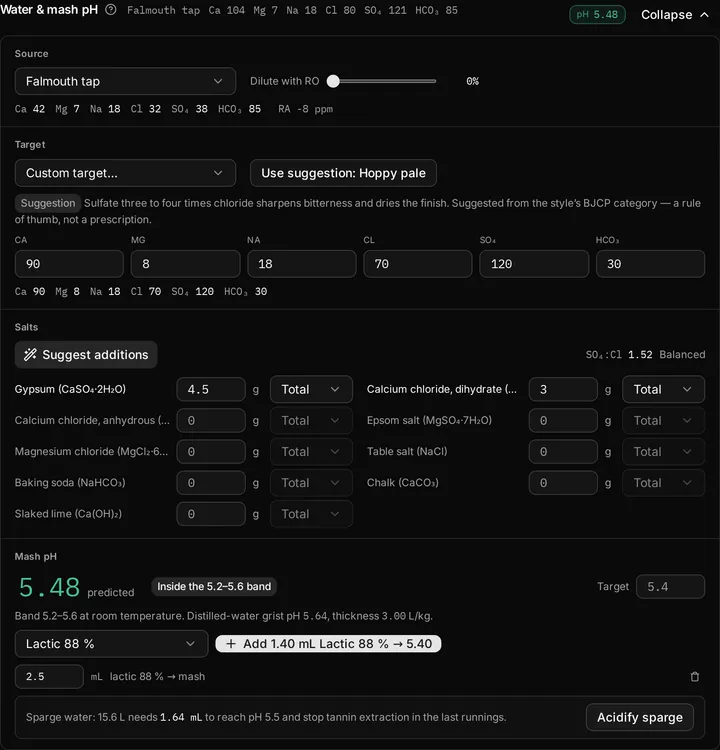The image size is (720, 750).
Task: Click the pH 5.48 badge in header
Action: (x=597, y=15)
